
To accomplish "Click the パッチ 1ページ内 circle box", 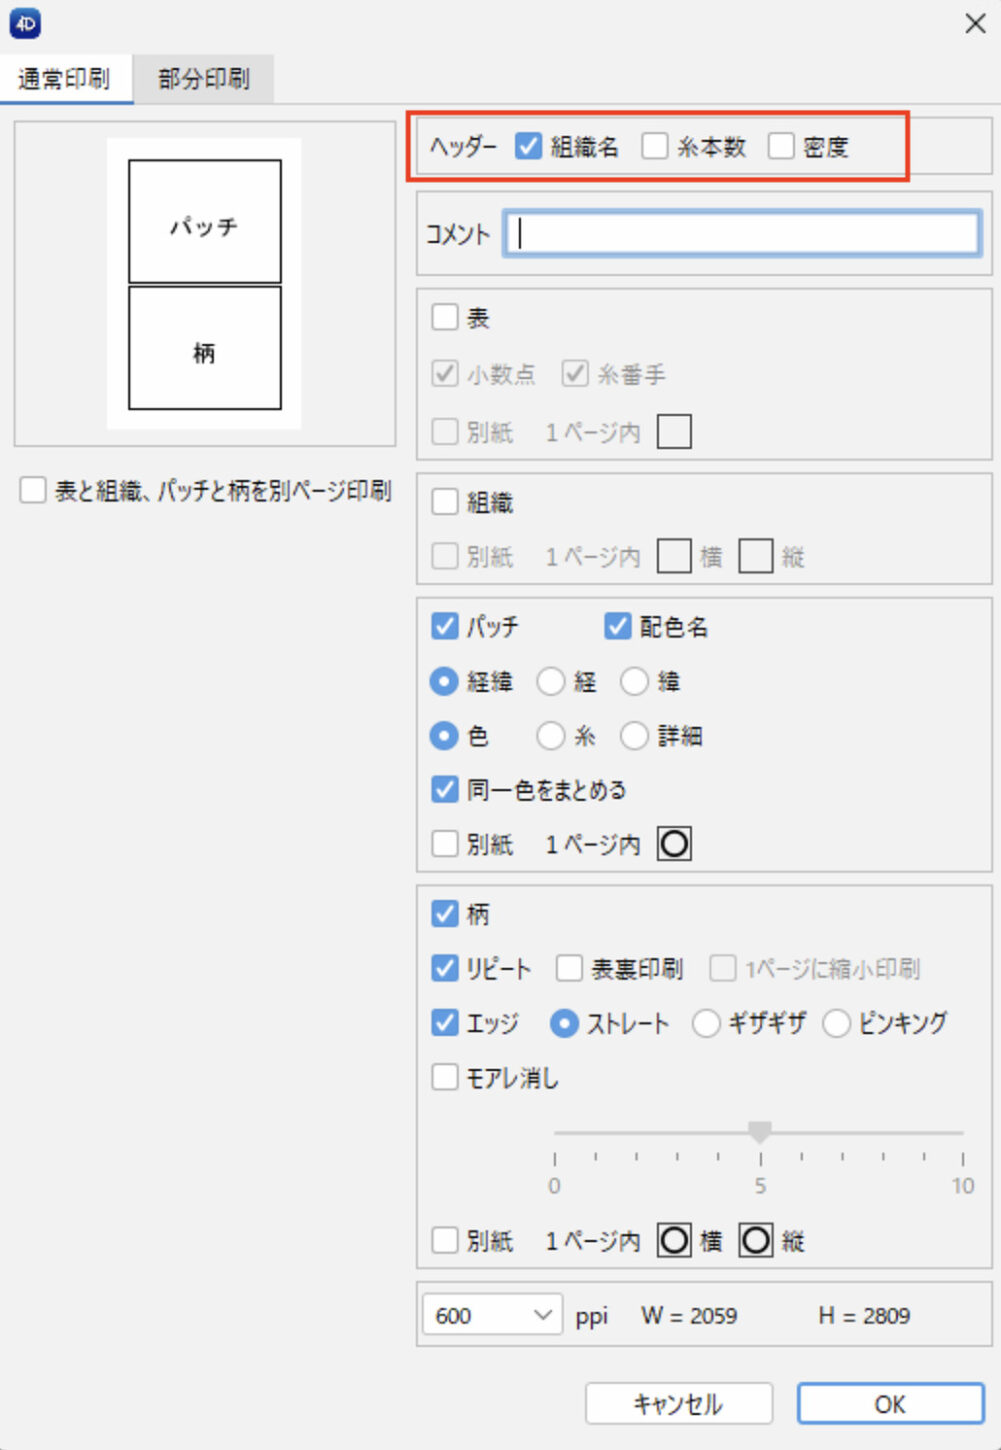I will pos(674,844).
